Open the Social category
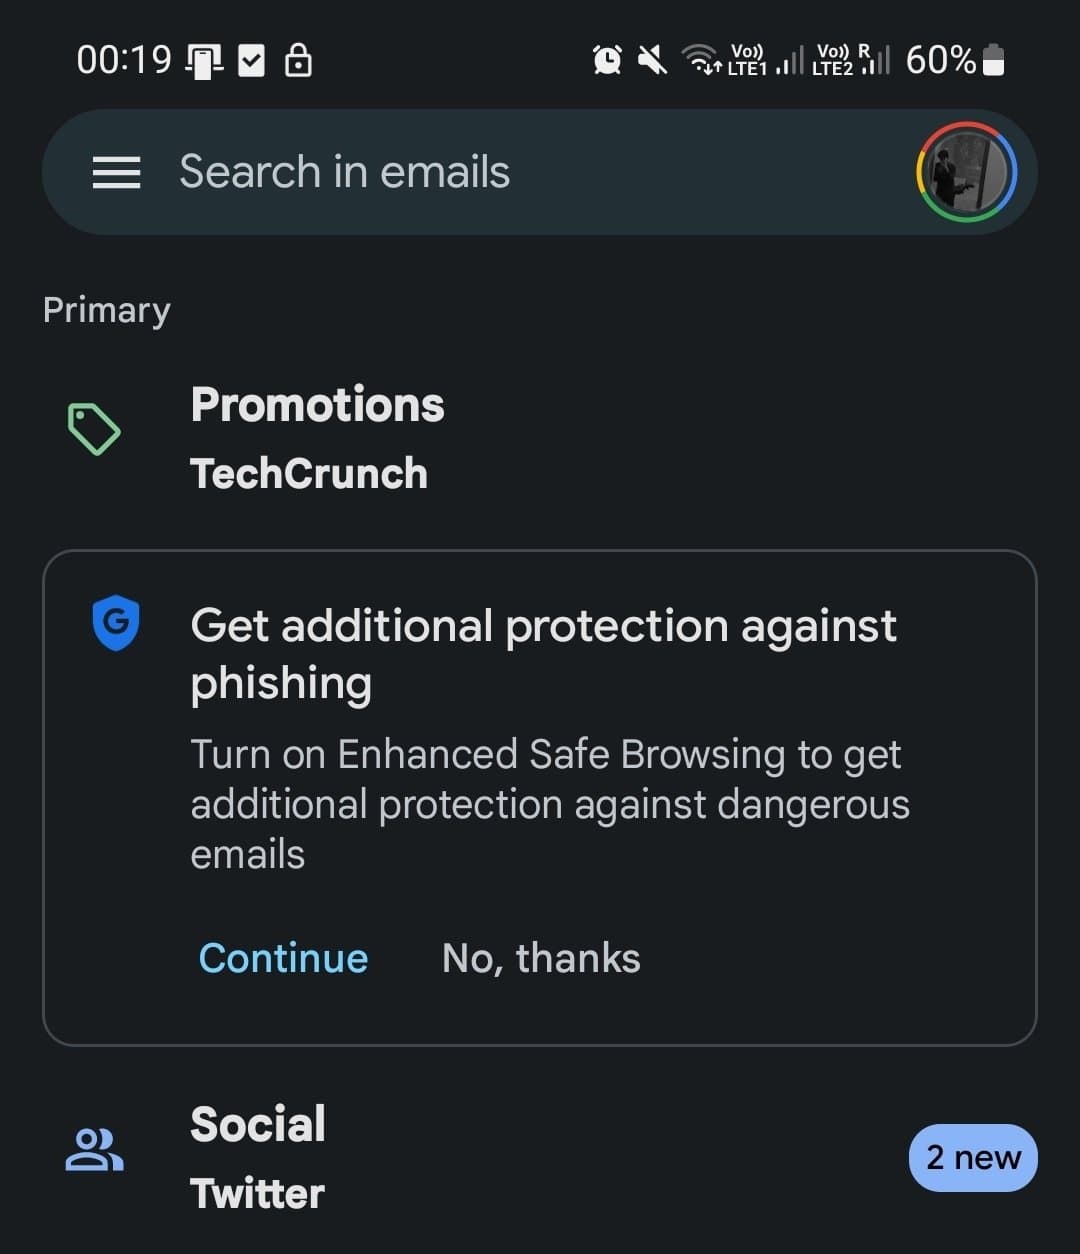The image size is (1080, 1254). (x=258, y=1125)
